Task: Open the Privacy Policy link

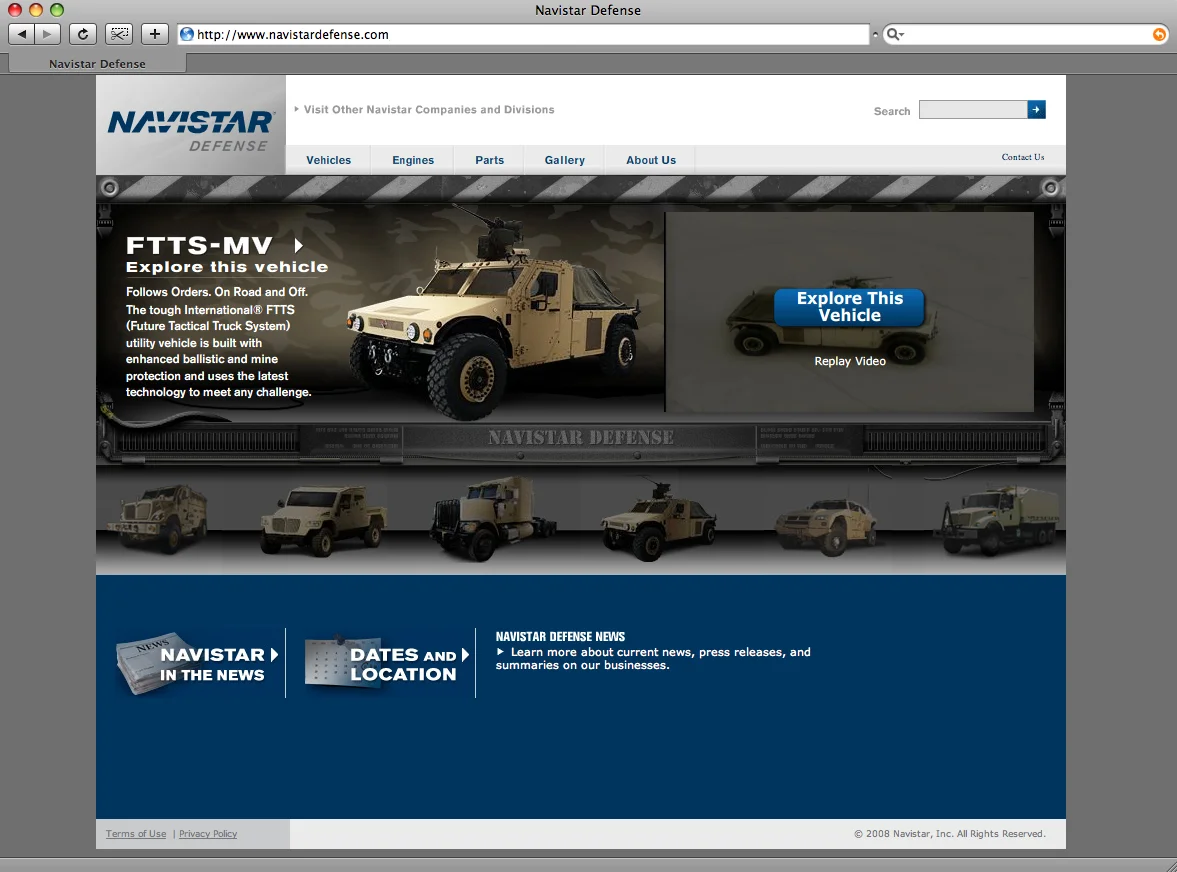Action: coord(208,834)
